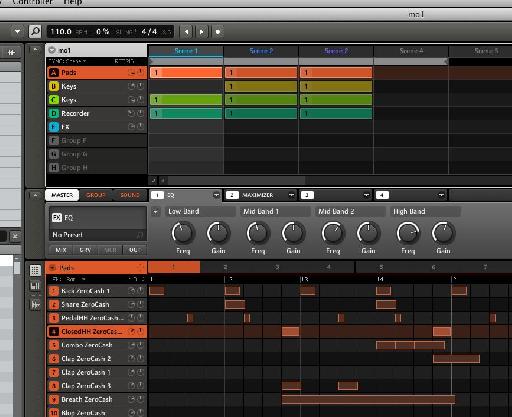This screenshot has width=512, height=417.
Task: Open empty FX slot 4 dropdown arrow
Action: [441, 195]
